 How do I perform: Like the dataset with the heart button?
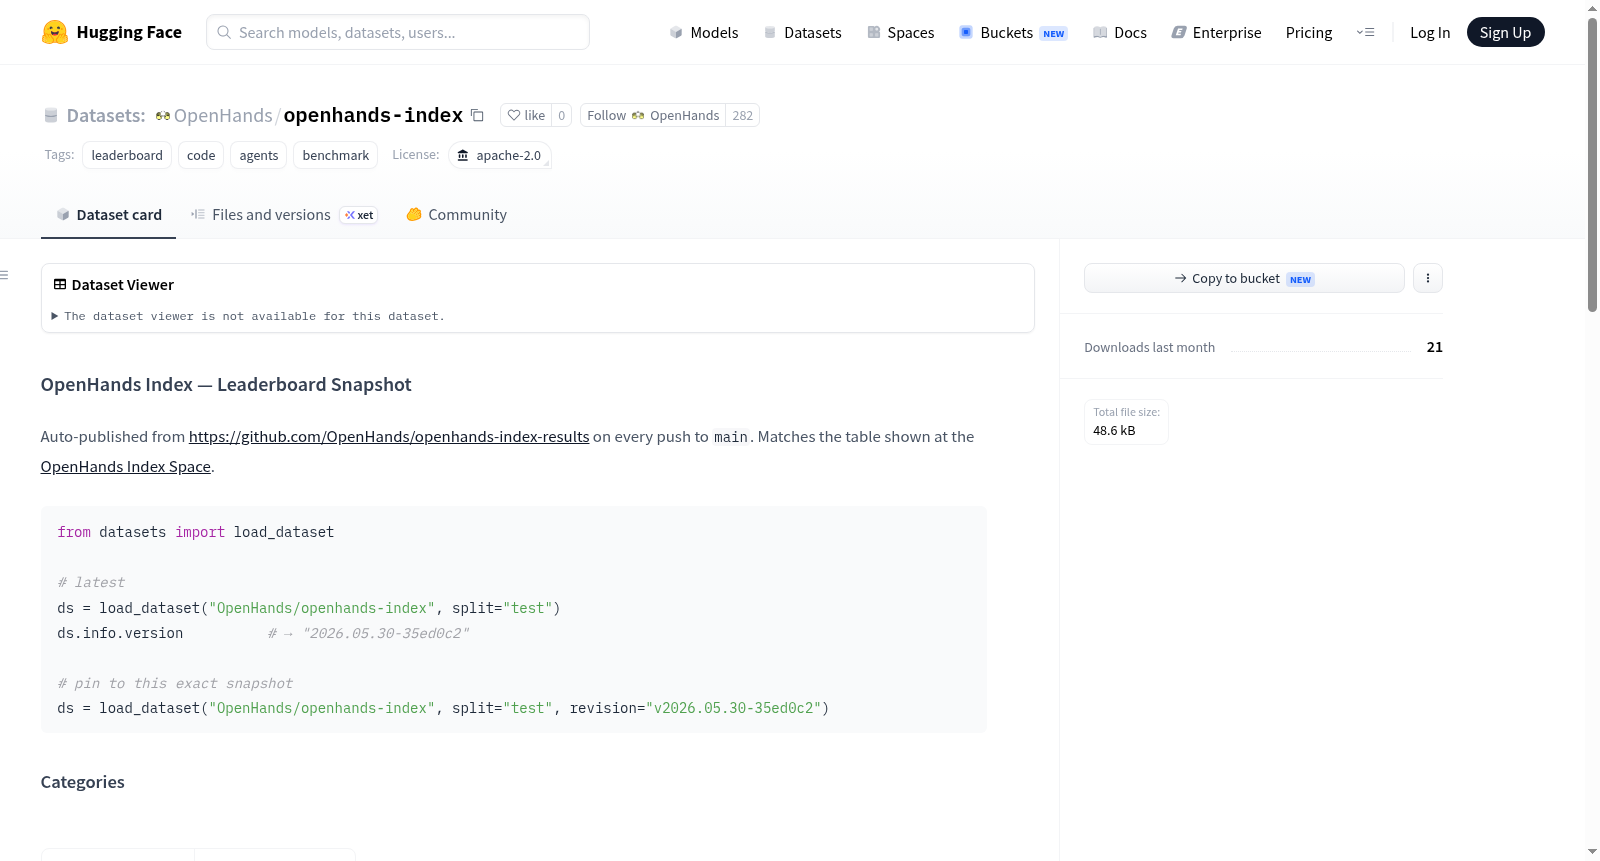pos(526,115)
